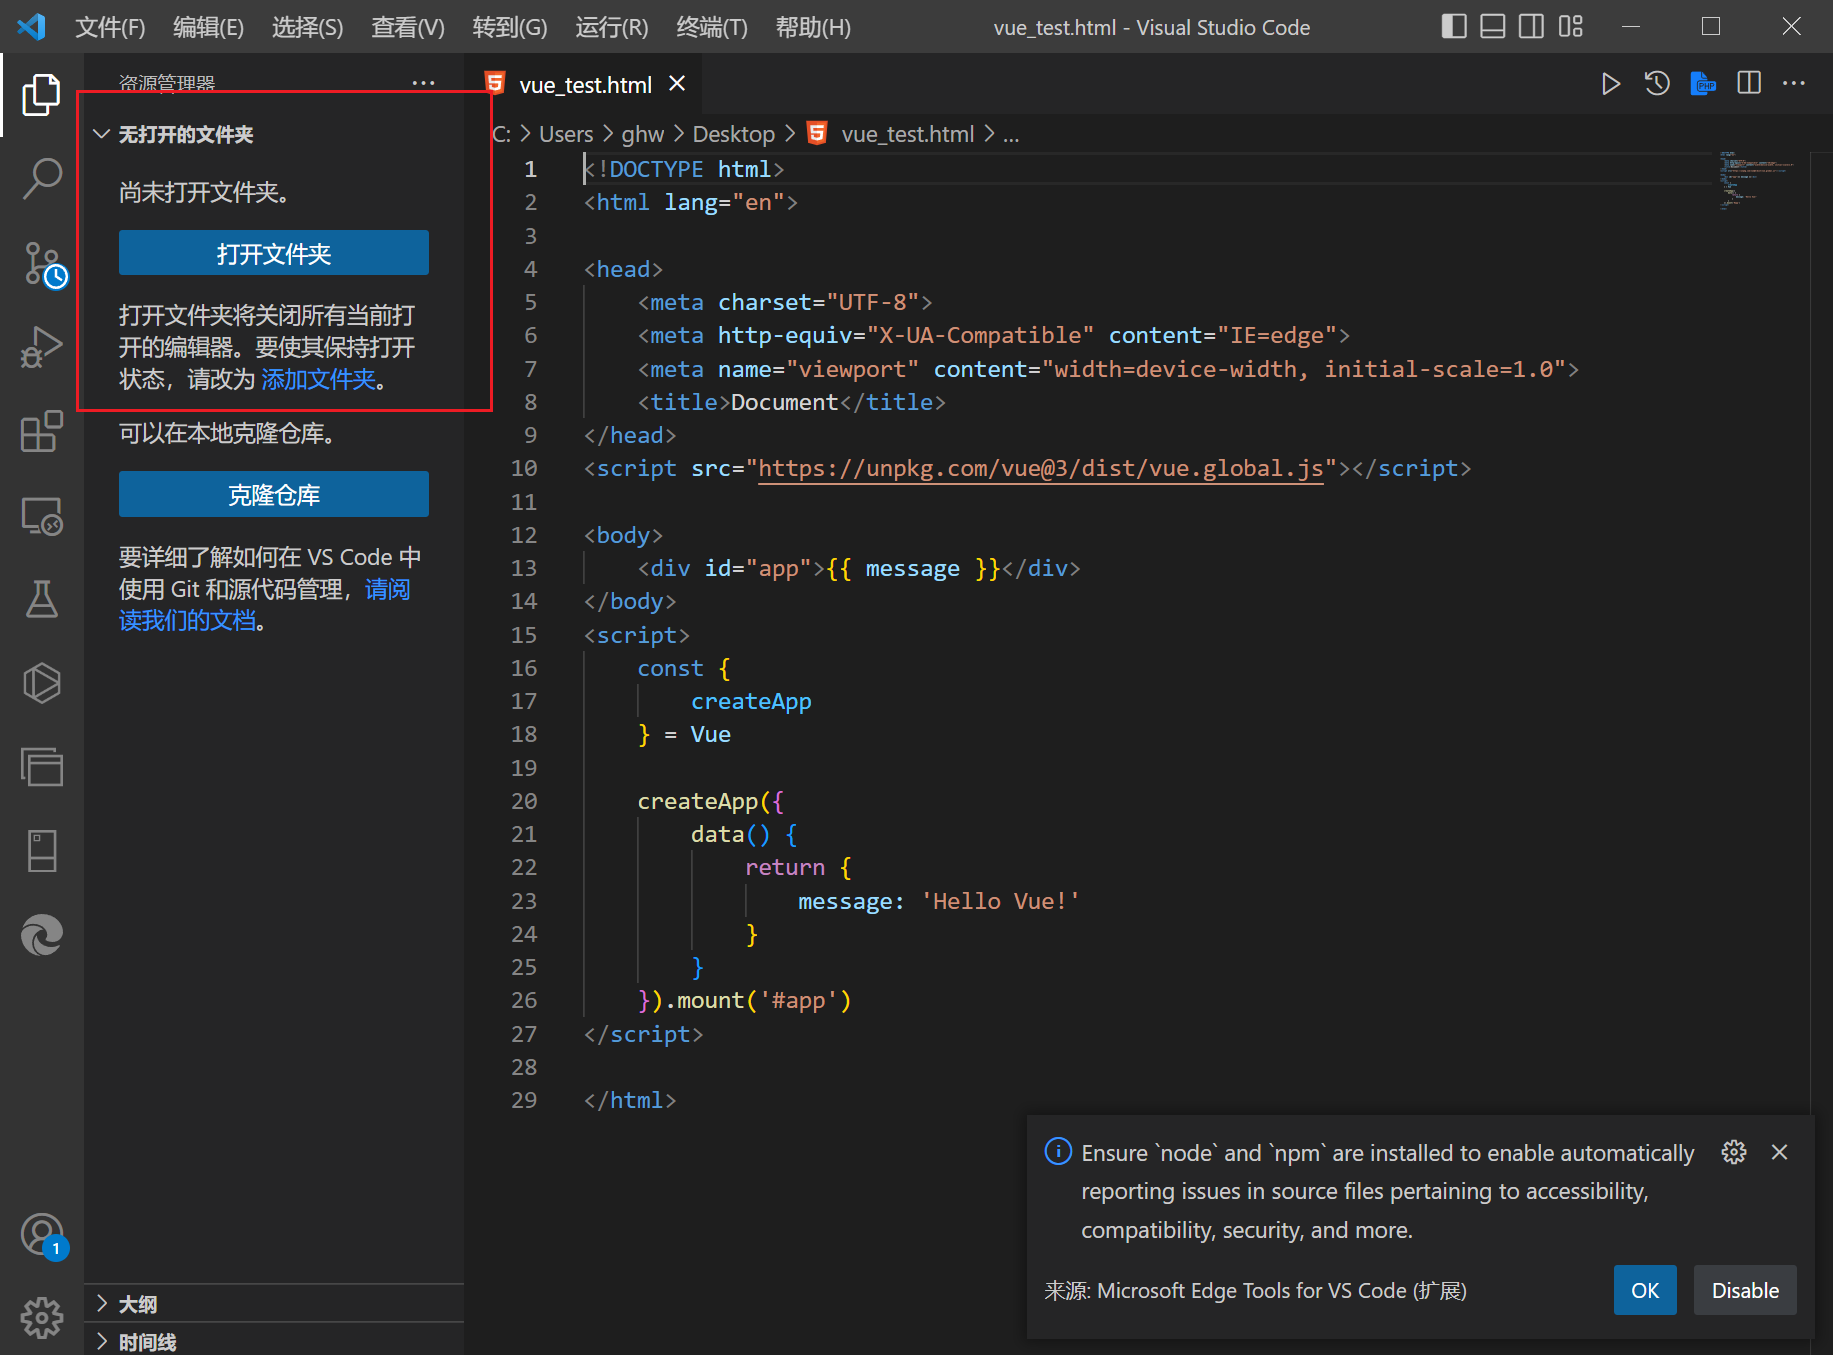The image size is (1833, 1355).
Task: Run vue_test.html using the play icon
Action: point(1610,83)
